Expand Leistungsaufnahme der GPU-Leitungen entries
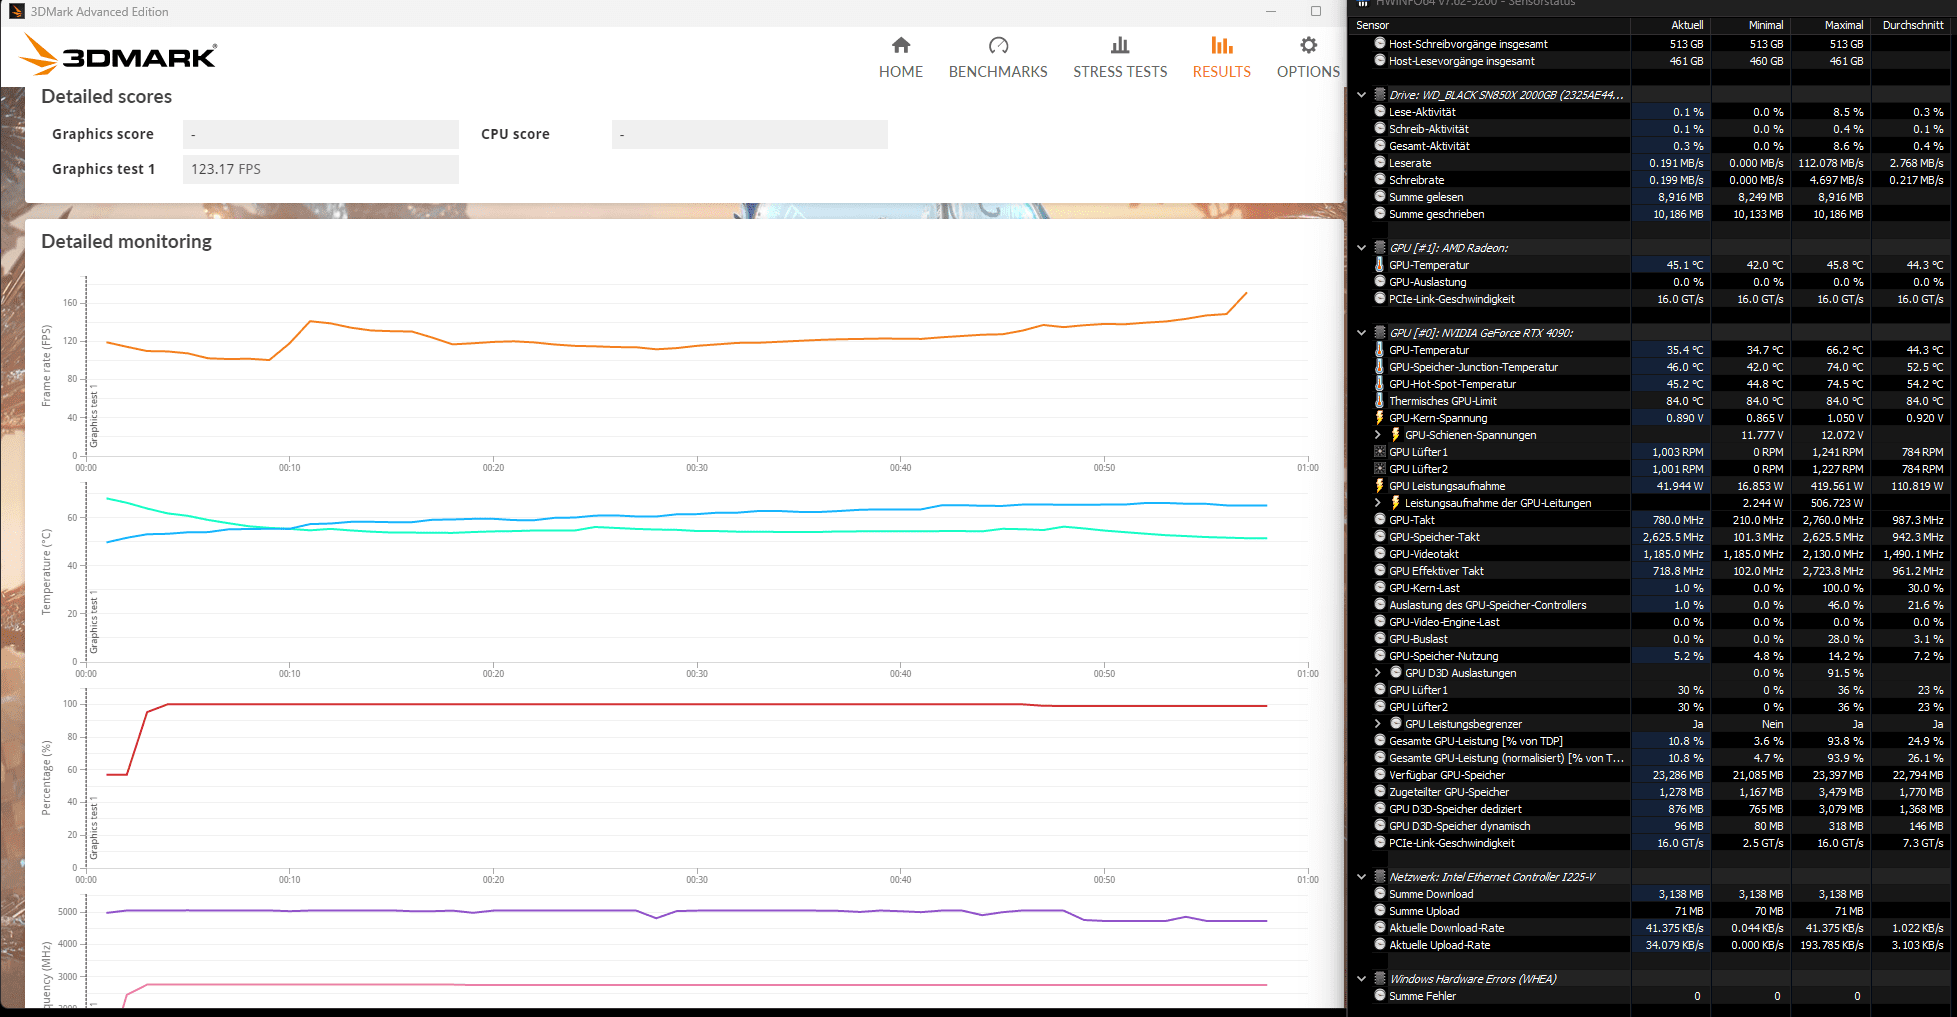The height and width of the screenshot is (1017, 1957). pyautogui.click(x=1378, y=503)
